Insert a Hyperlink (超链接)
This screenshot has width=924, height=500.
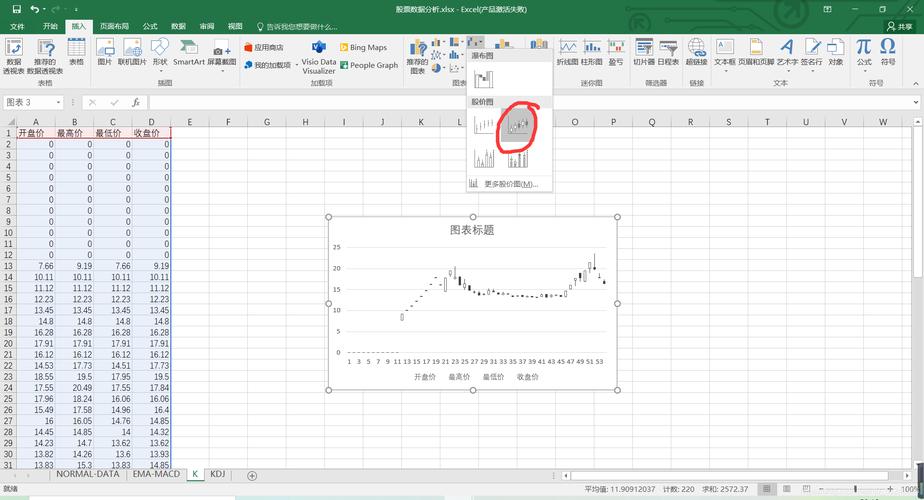[x=697, y=52]
